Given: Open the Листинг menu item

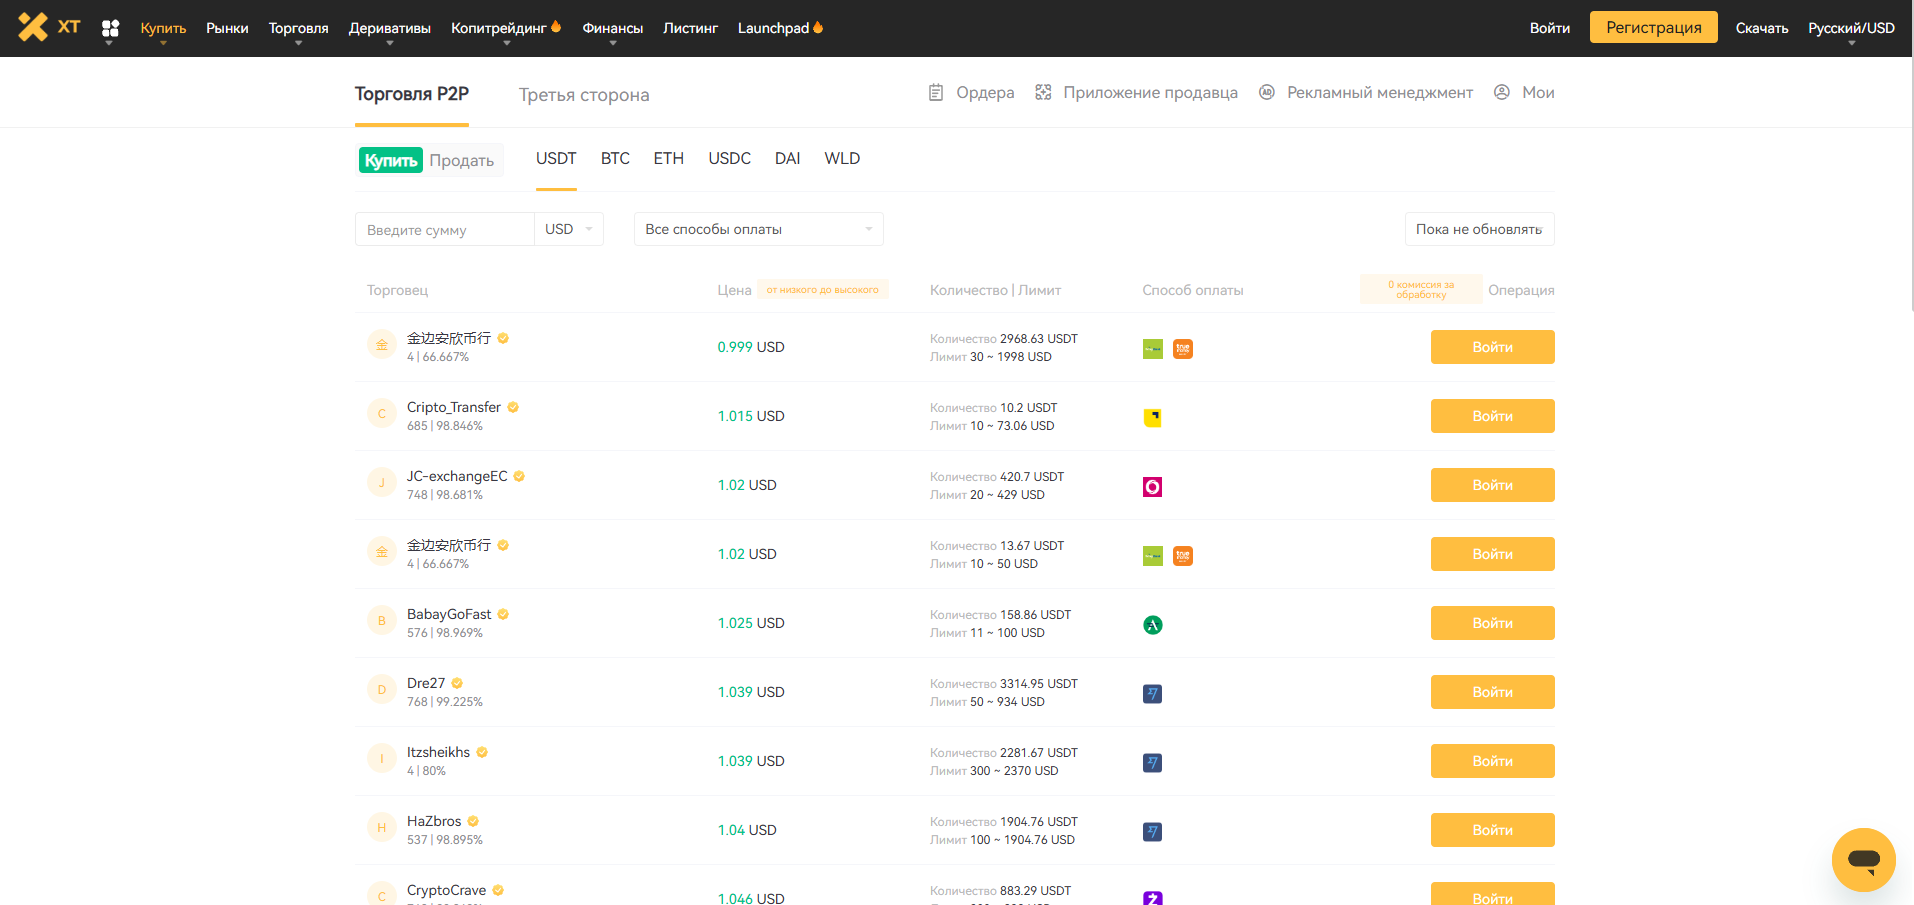Looking at the screenshot, I should click(x=690, y=28).
